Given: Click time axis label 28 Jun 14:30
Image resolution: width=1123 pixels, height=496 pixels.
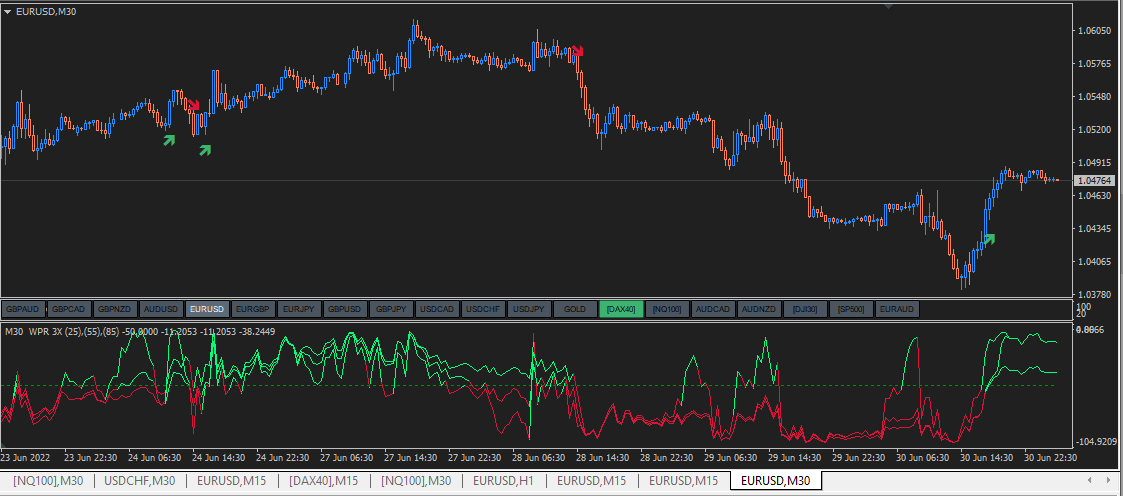Looking at the screenshot, I should pos(601,457).
